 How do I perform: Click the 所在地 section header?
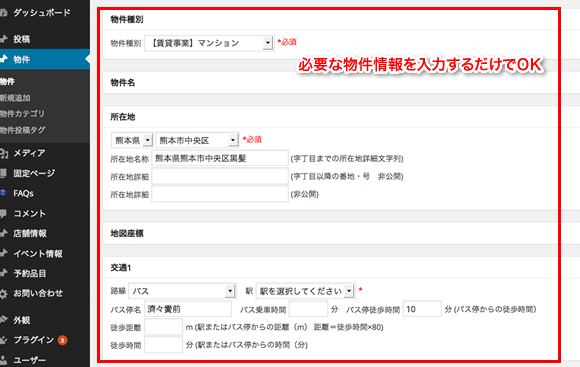coord(122,117)
